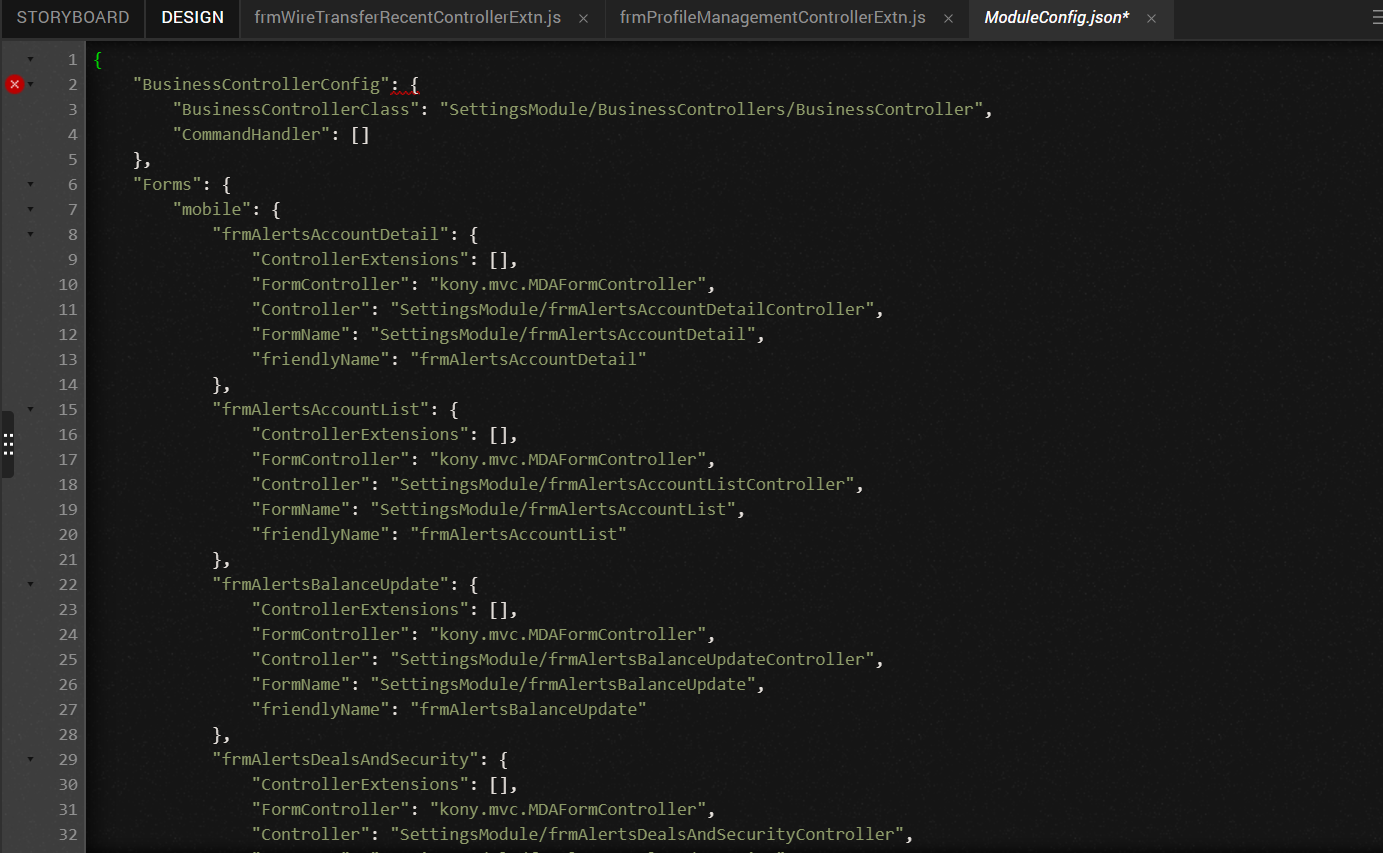Switch to the DESIGN view
This screenshot has height=853, width=1383.
[x=192, y=18]
